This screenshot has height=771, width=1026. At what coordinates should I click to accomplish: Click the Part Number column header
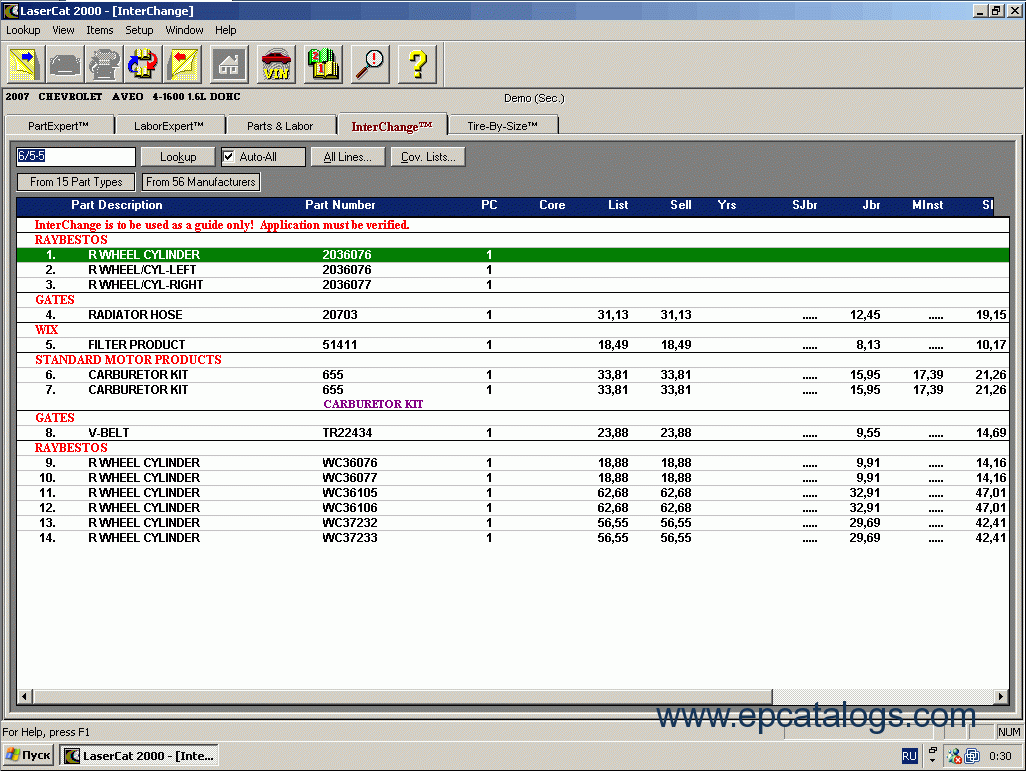340,205
